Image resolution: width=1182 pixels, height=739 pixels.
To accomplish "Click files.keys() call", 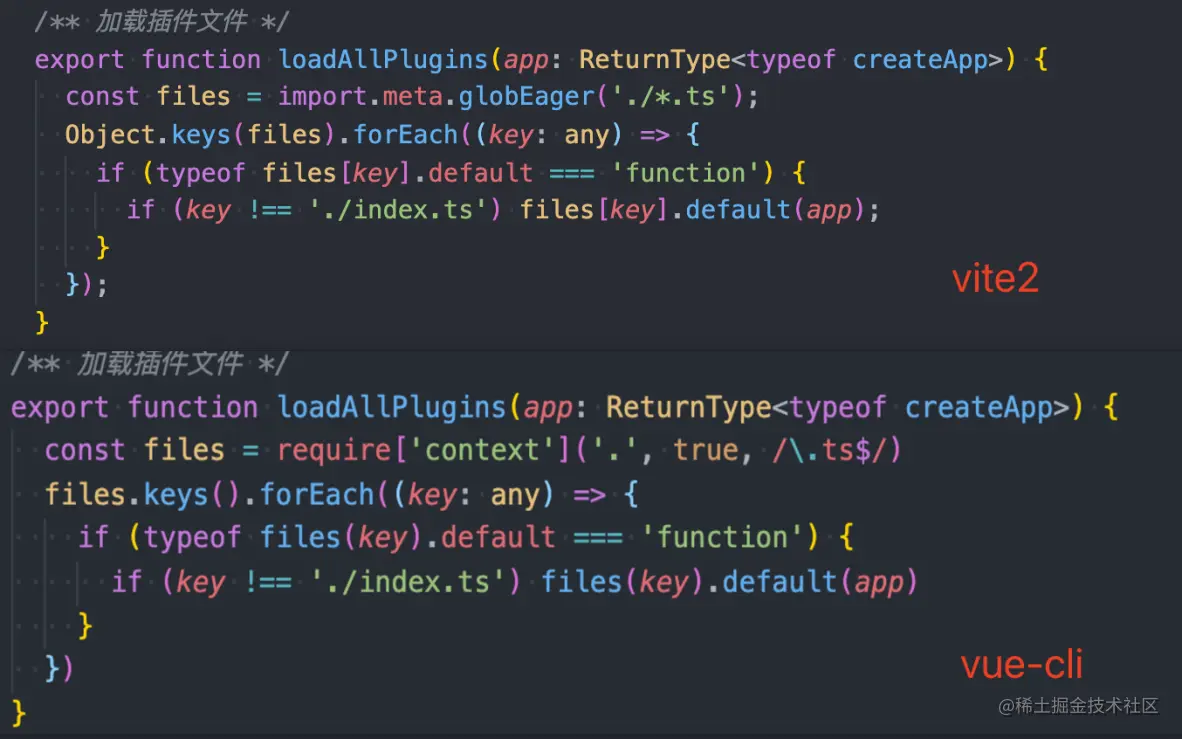I will [142, 495].
